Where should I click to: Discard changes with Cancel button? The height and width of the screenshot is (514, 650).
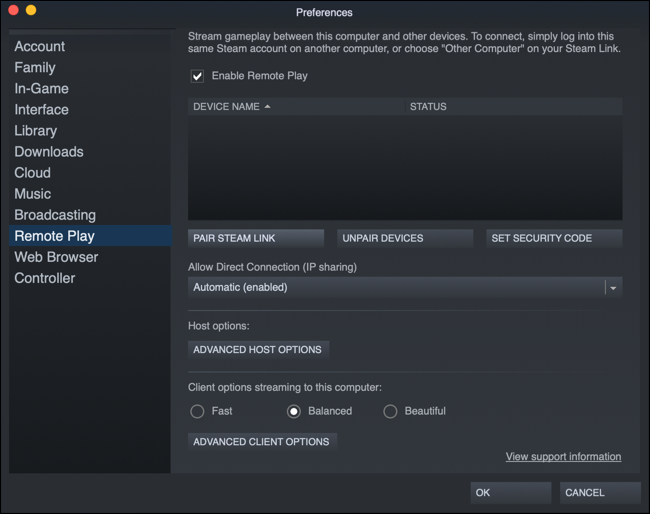point(600,493)
